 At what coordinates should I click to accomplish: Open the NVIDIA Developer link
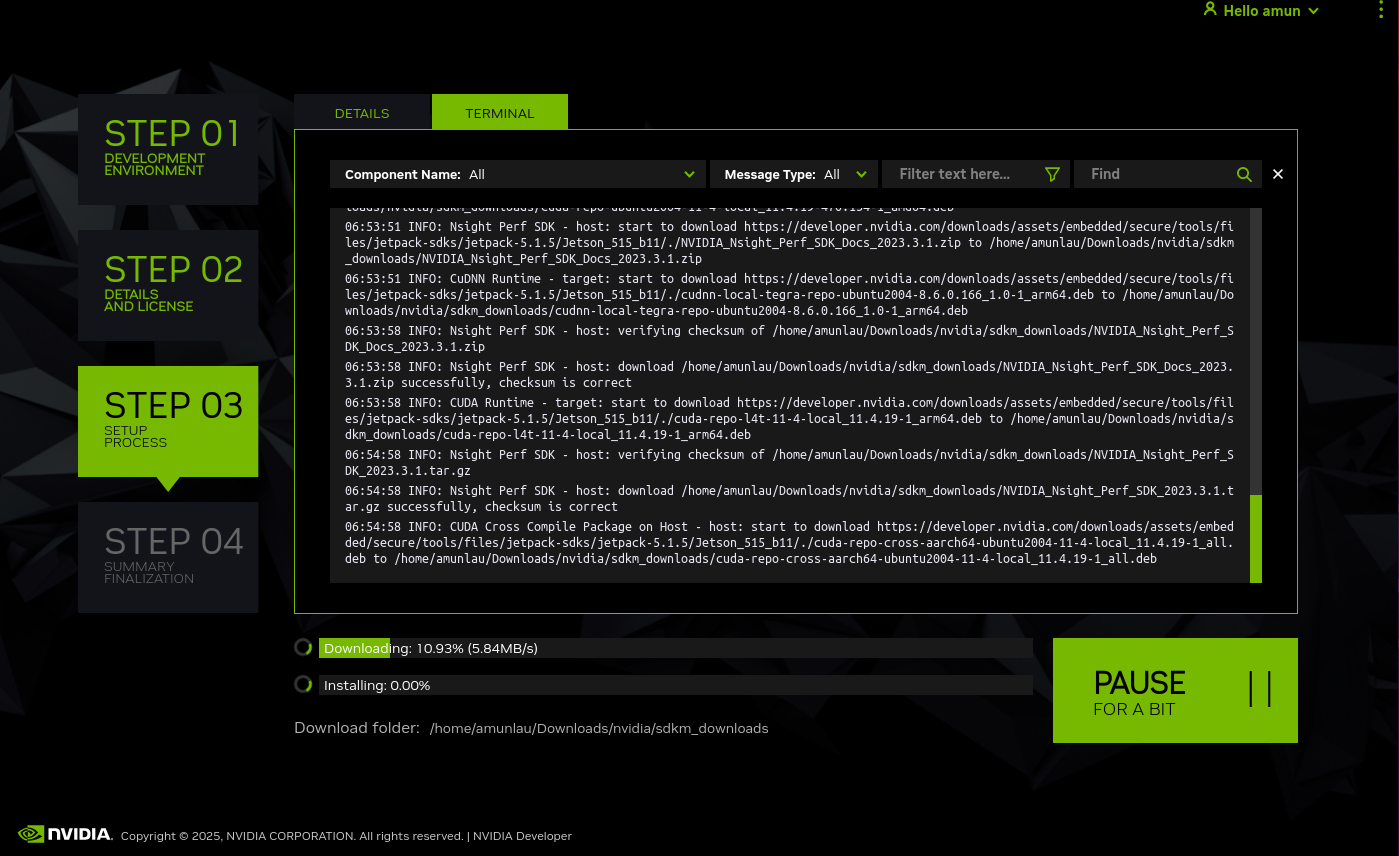(522, 836)
